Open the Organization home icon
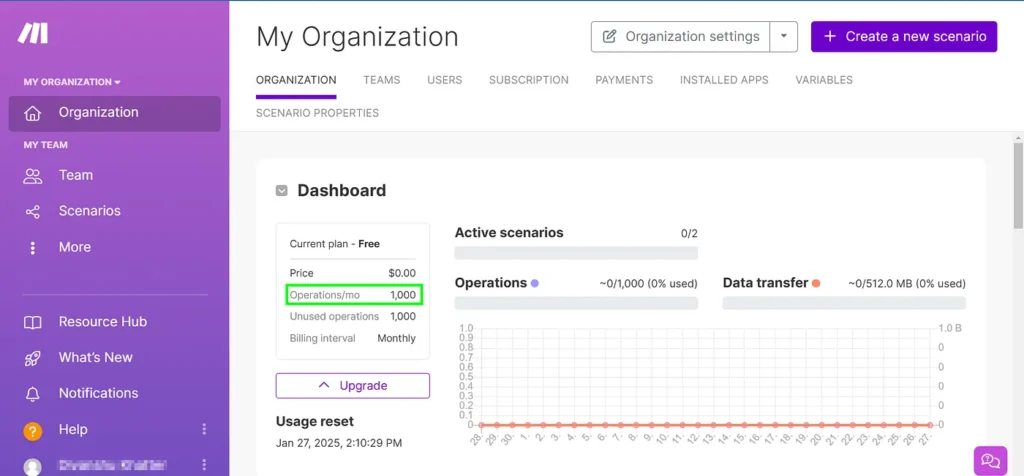This screenshot has height=476, width=1024. click(32, 114)
